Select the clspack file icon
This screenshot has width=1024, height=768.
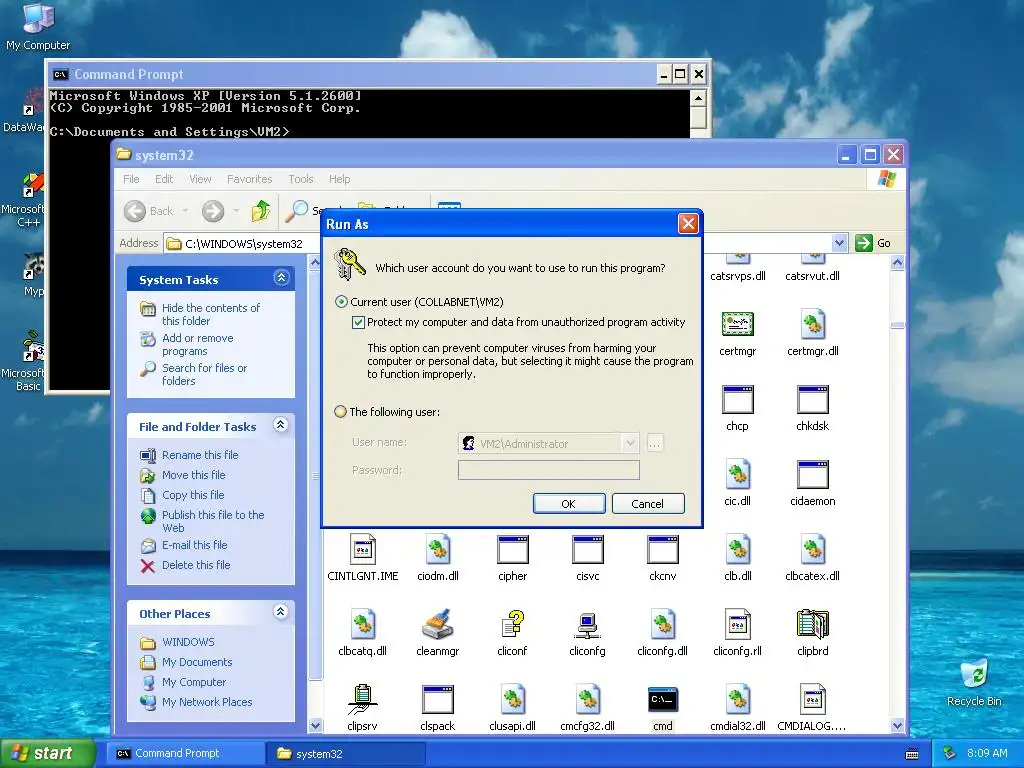click(438, 699)
